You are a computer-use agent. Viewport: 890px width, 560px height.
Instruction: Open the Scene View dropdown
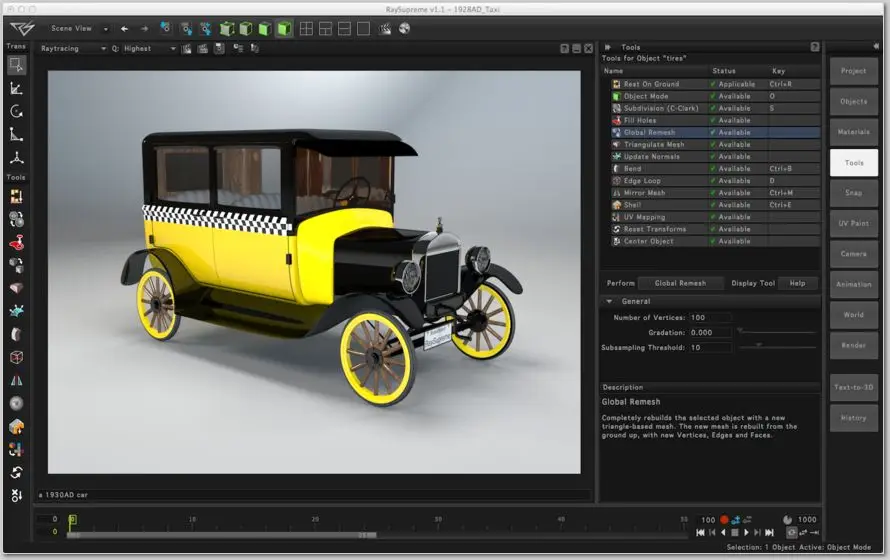(x=79, y=28)
